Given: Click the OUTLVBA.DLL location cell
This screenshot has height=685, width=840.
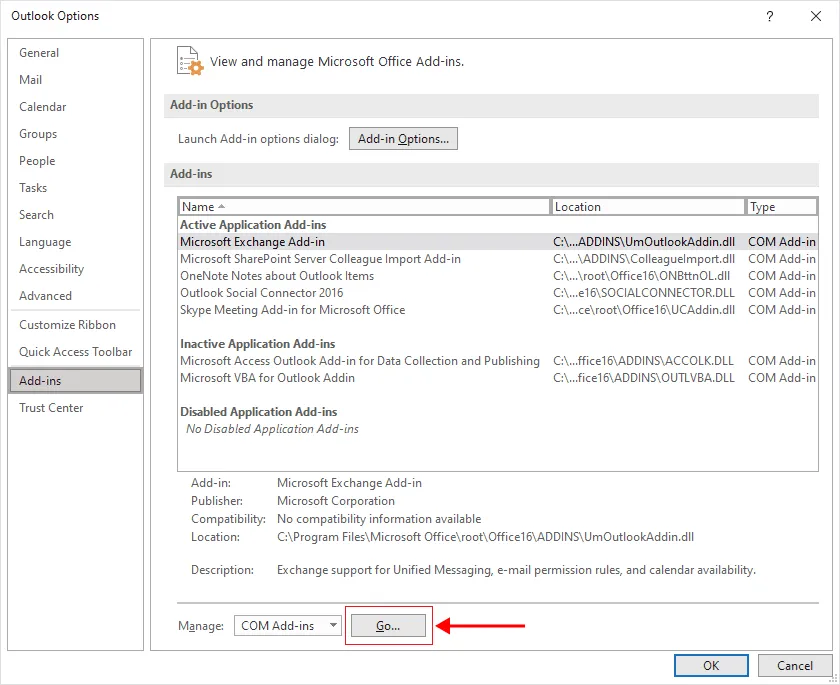Looking at the screenshot, I should [x=644, y=378].
